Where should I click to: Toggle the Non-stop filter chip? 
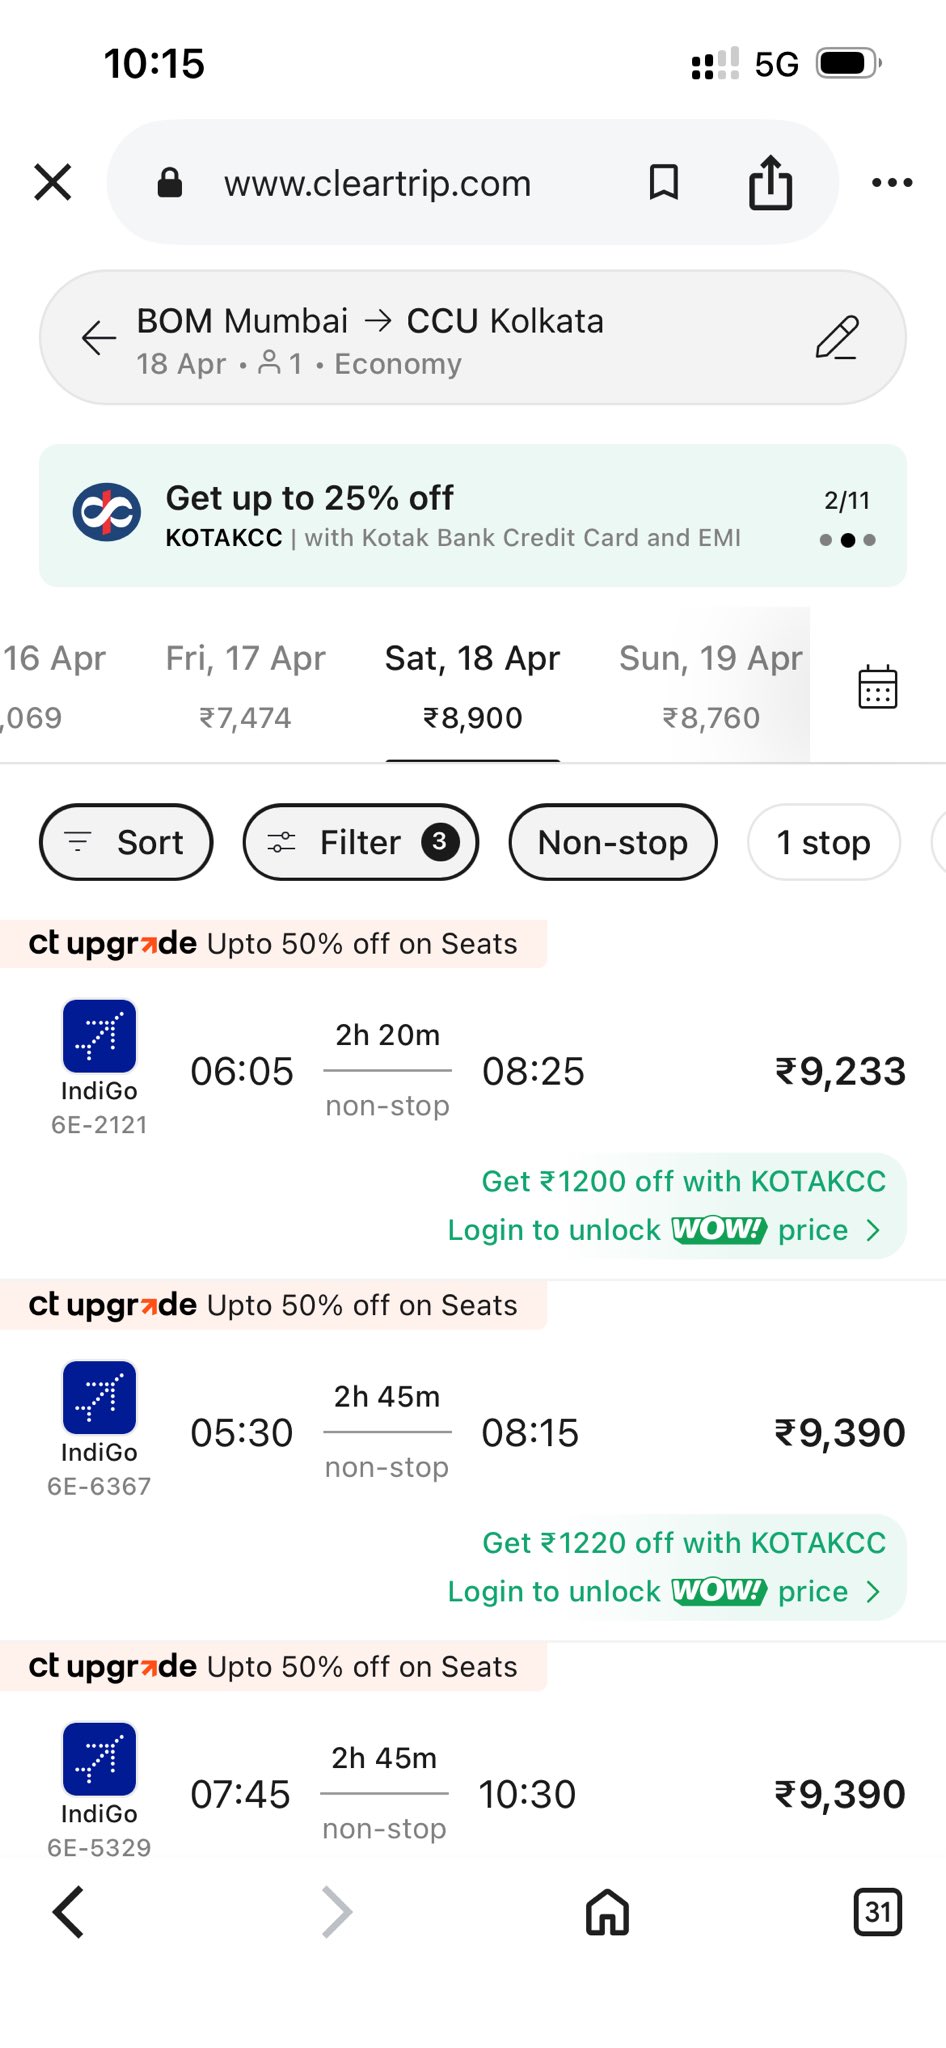pyautogui.click(x=612, y=843)
